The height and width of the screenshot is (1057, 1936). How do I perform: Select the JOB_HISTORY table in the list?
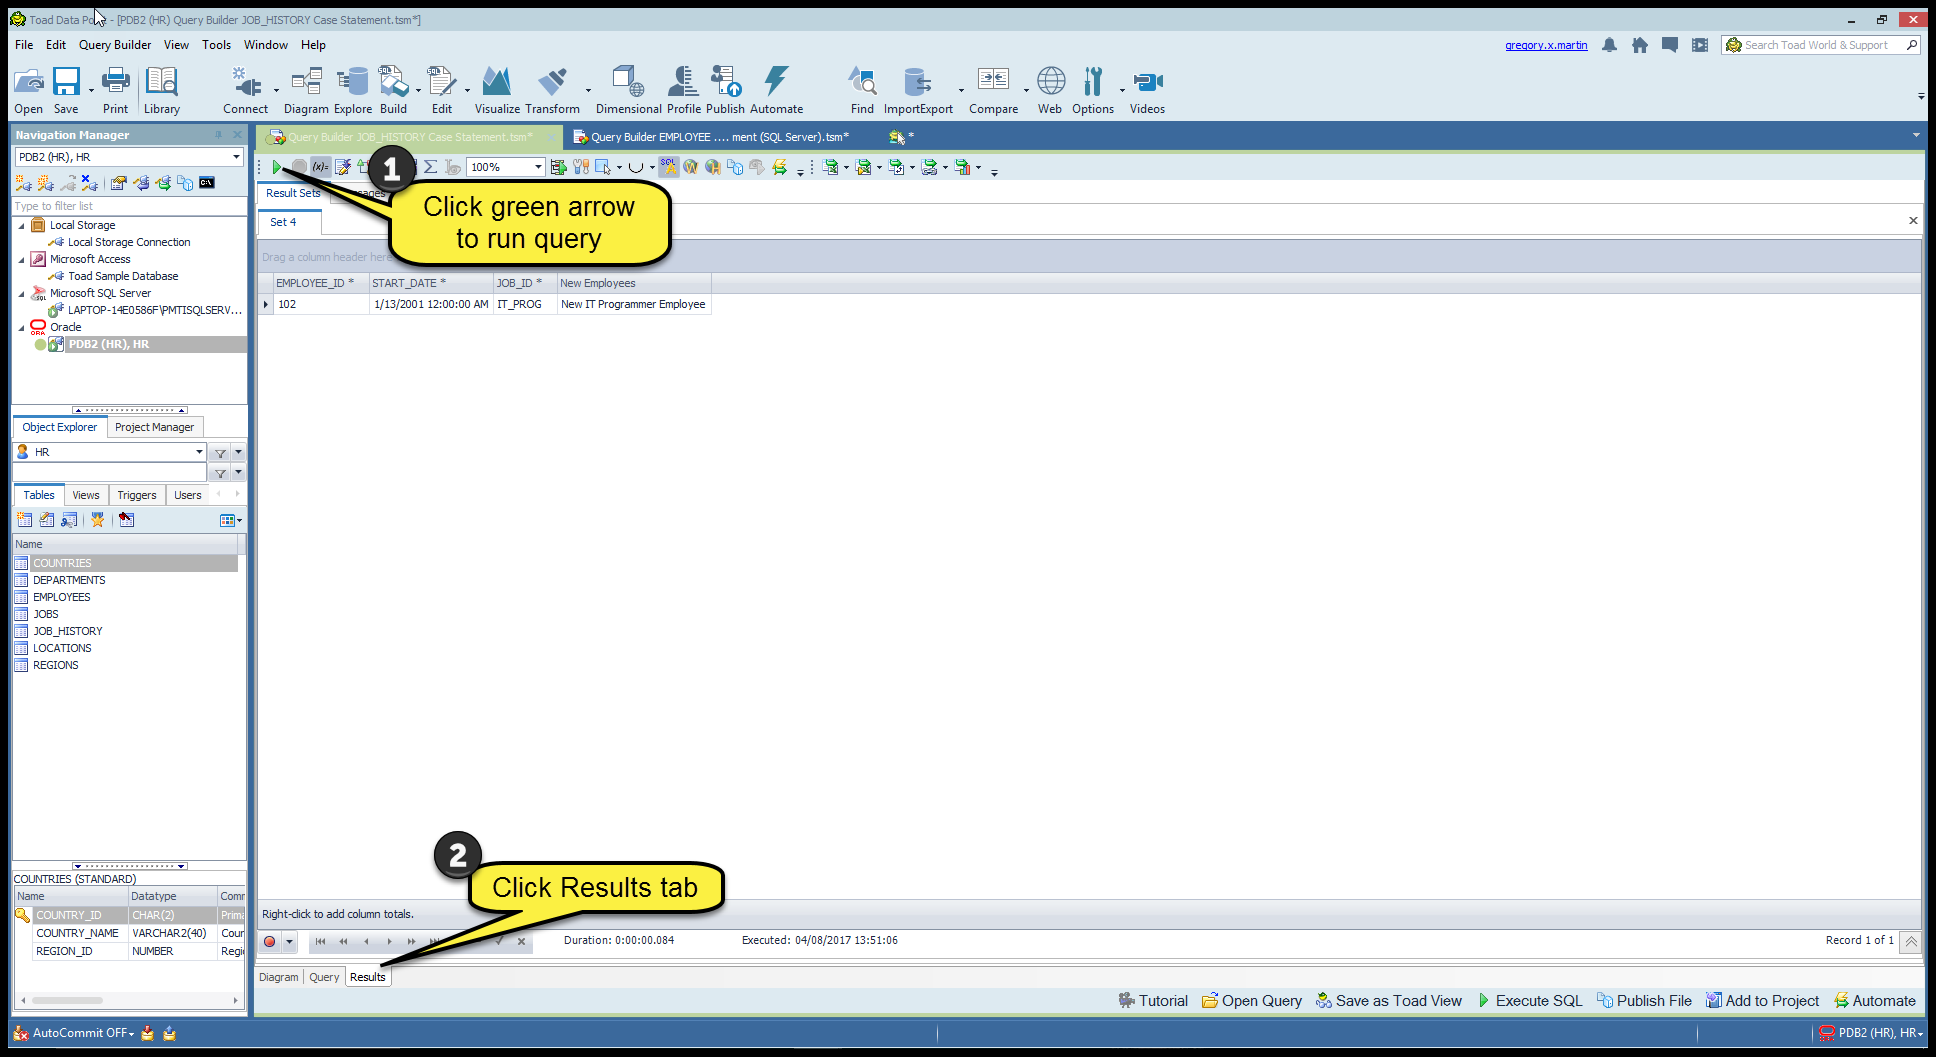pyautogui.click(x=68, y=631)
